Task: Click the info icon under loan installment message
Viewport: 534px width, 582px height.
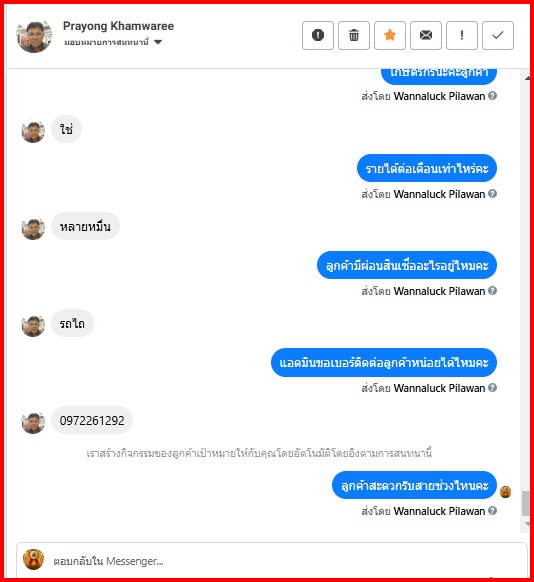Action: click(492, 290)
